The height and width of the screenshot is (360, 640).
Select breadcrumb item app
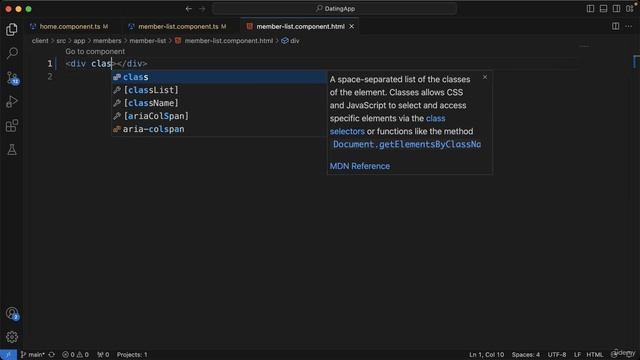pyautogui.click(x=79, y=41)
